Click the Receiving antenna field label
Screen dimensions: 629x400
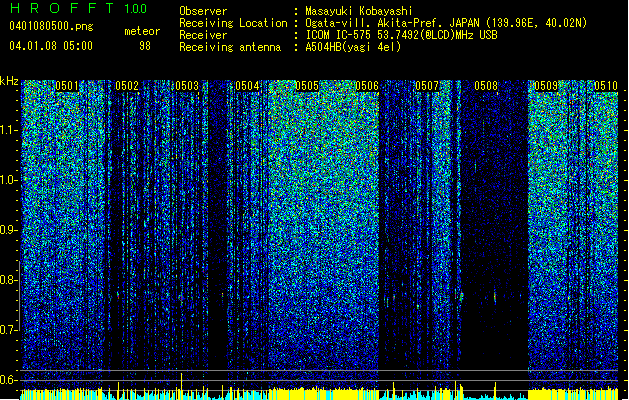click(x=230, y=47)
